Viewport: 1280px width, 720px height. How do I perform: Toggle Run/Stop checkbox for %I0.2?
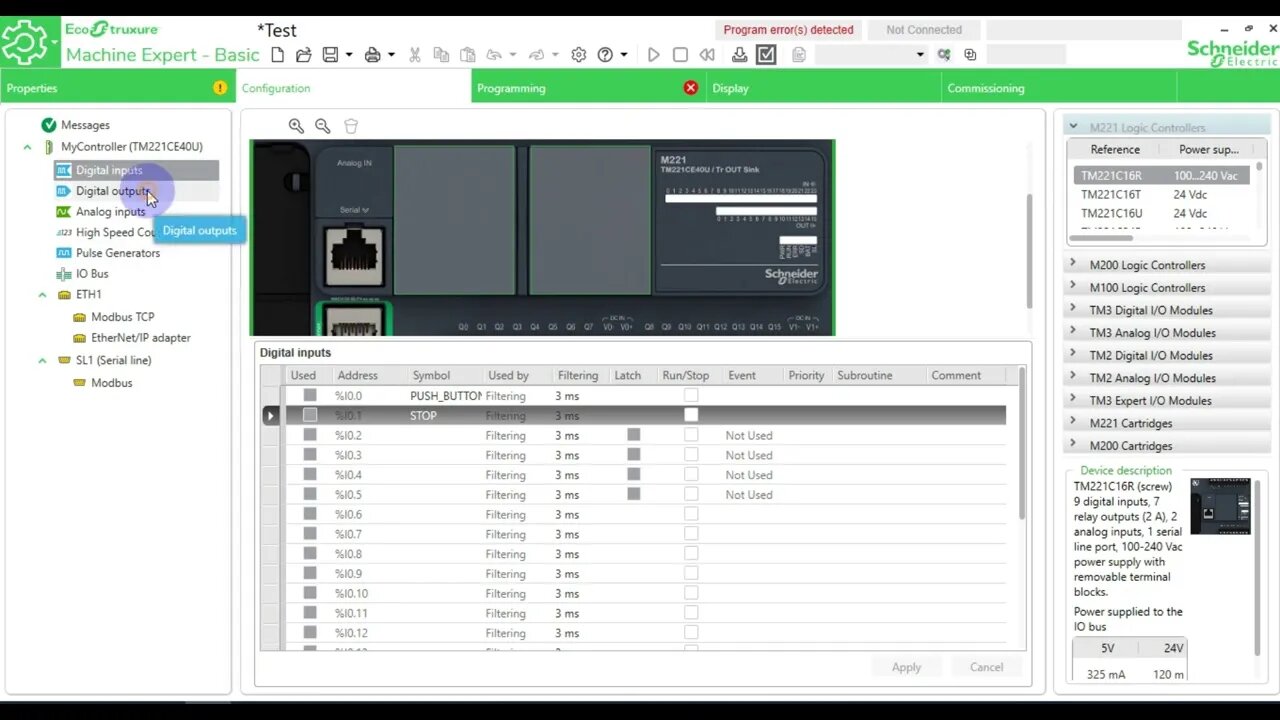[691, 435]
